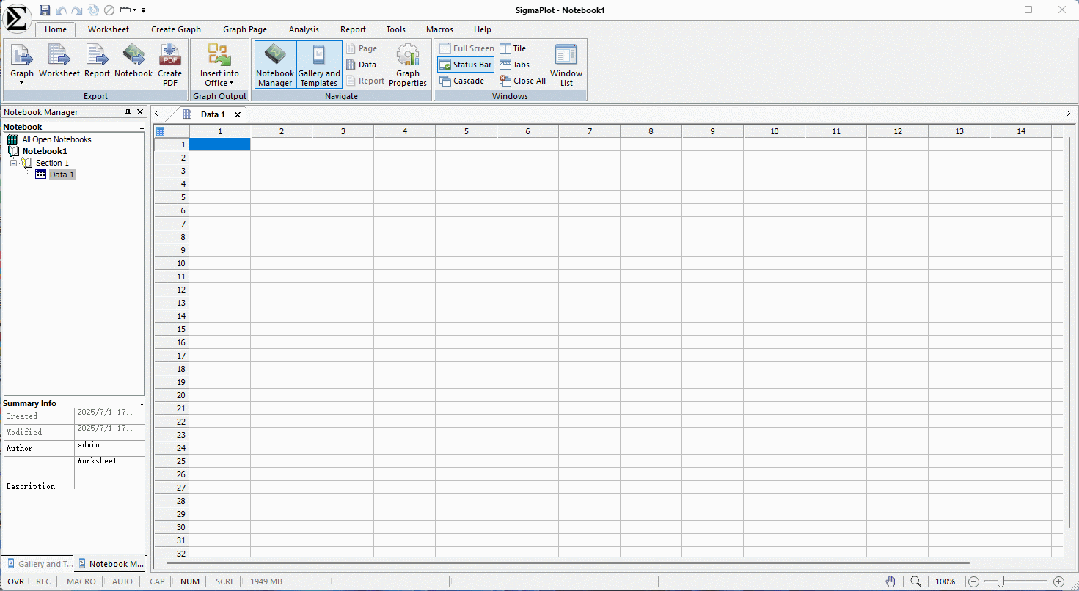Open the SigmaPlot application menu logo
Image resolution: width=1079 pixels, height=591 pixels.
tap(17, 18)
